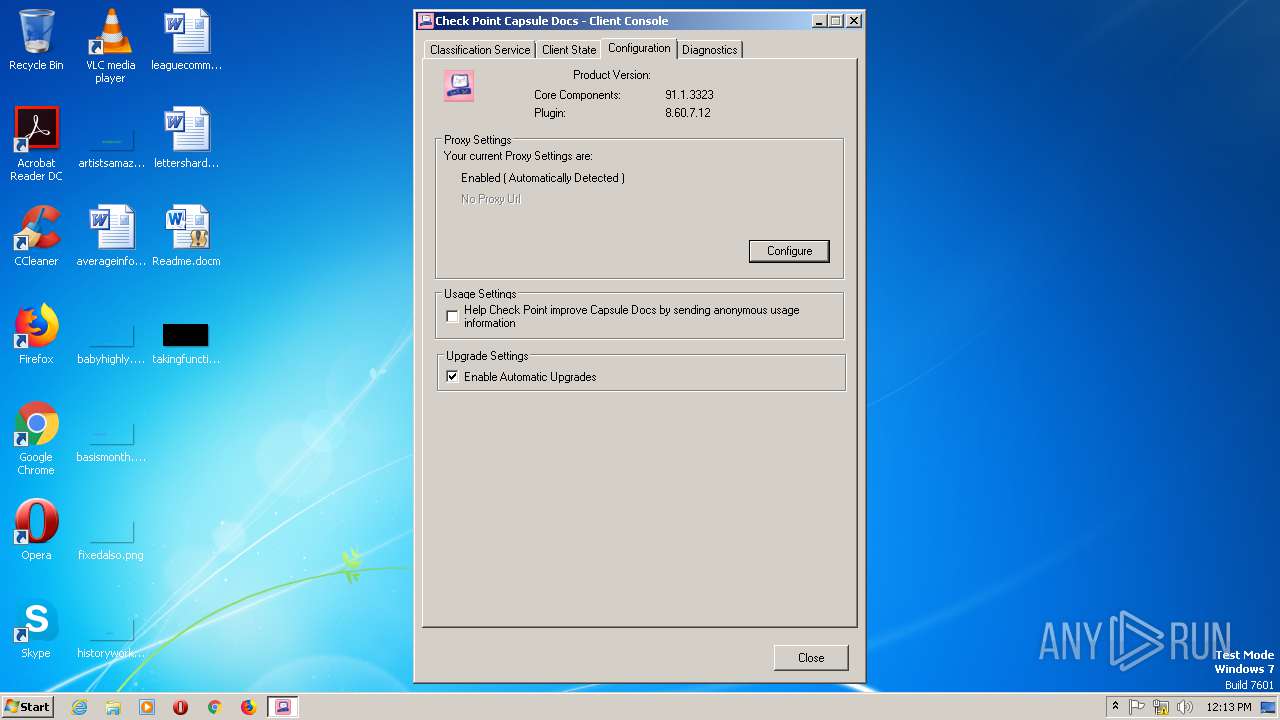Screen dimensions: 1280x720
Task: Open Windows Media Player taskbar icon
Action: (147, 707)
